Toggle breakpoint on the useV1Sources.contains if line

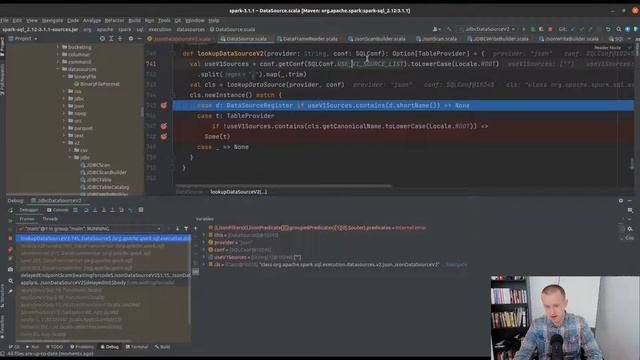164,126
